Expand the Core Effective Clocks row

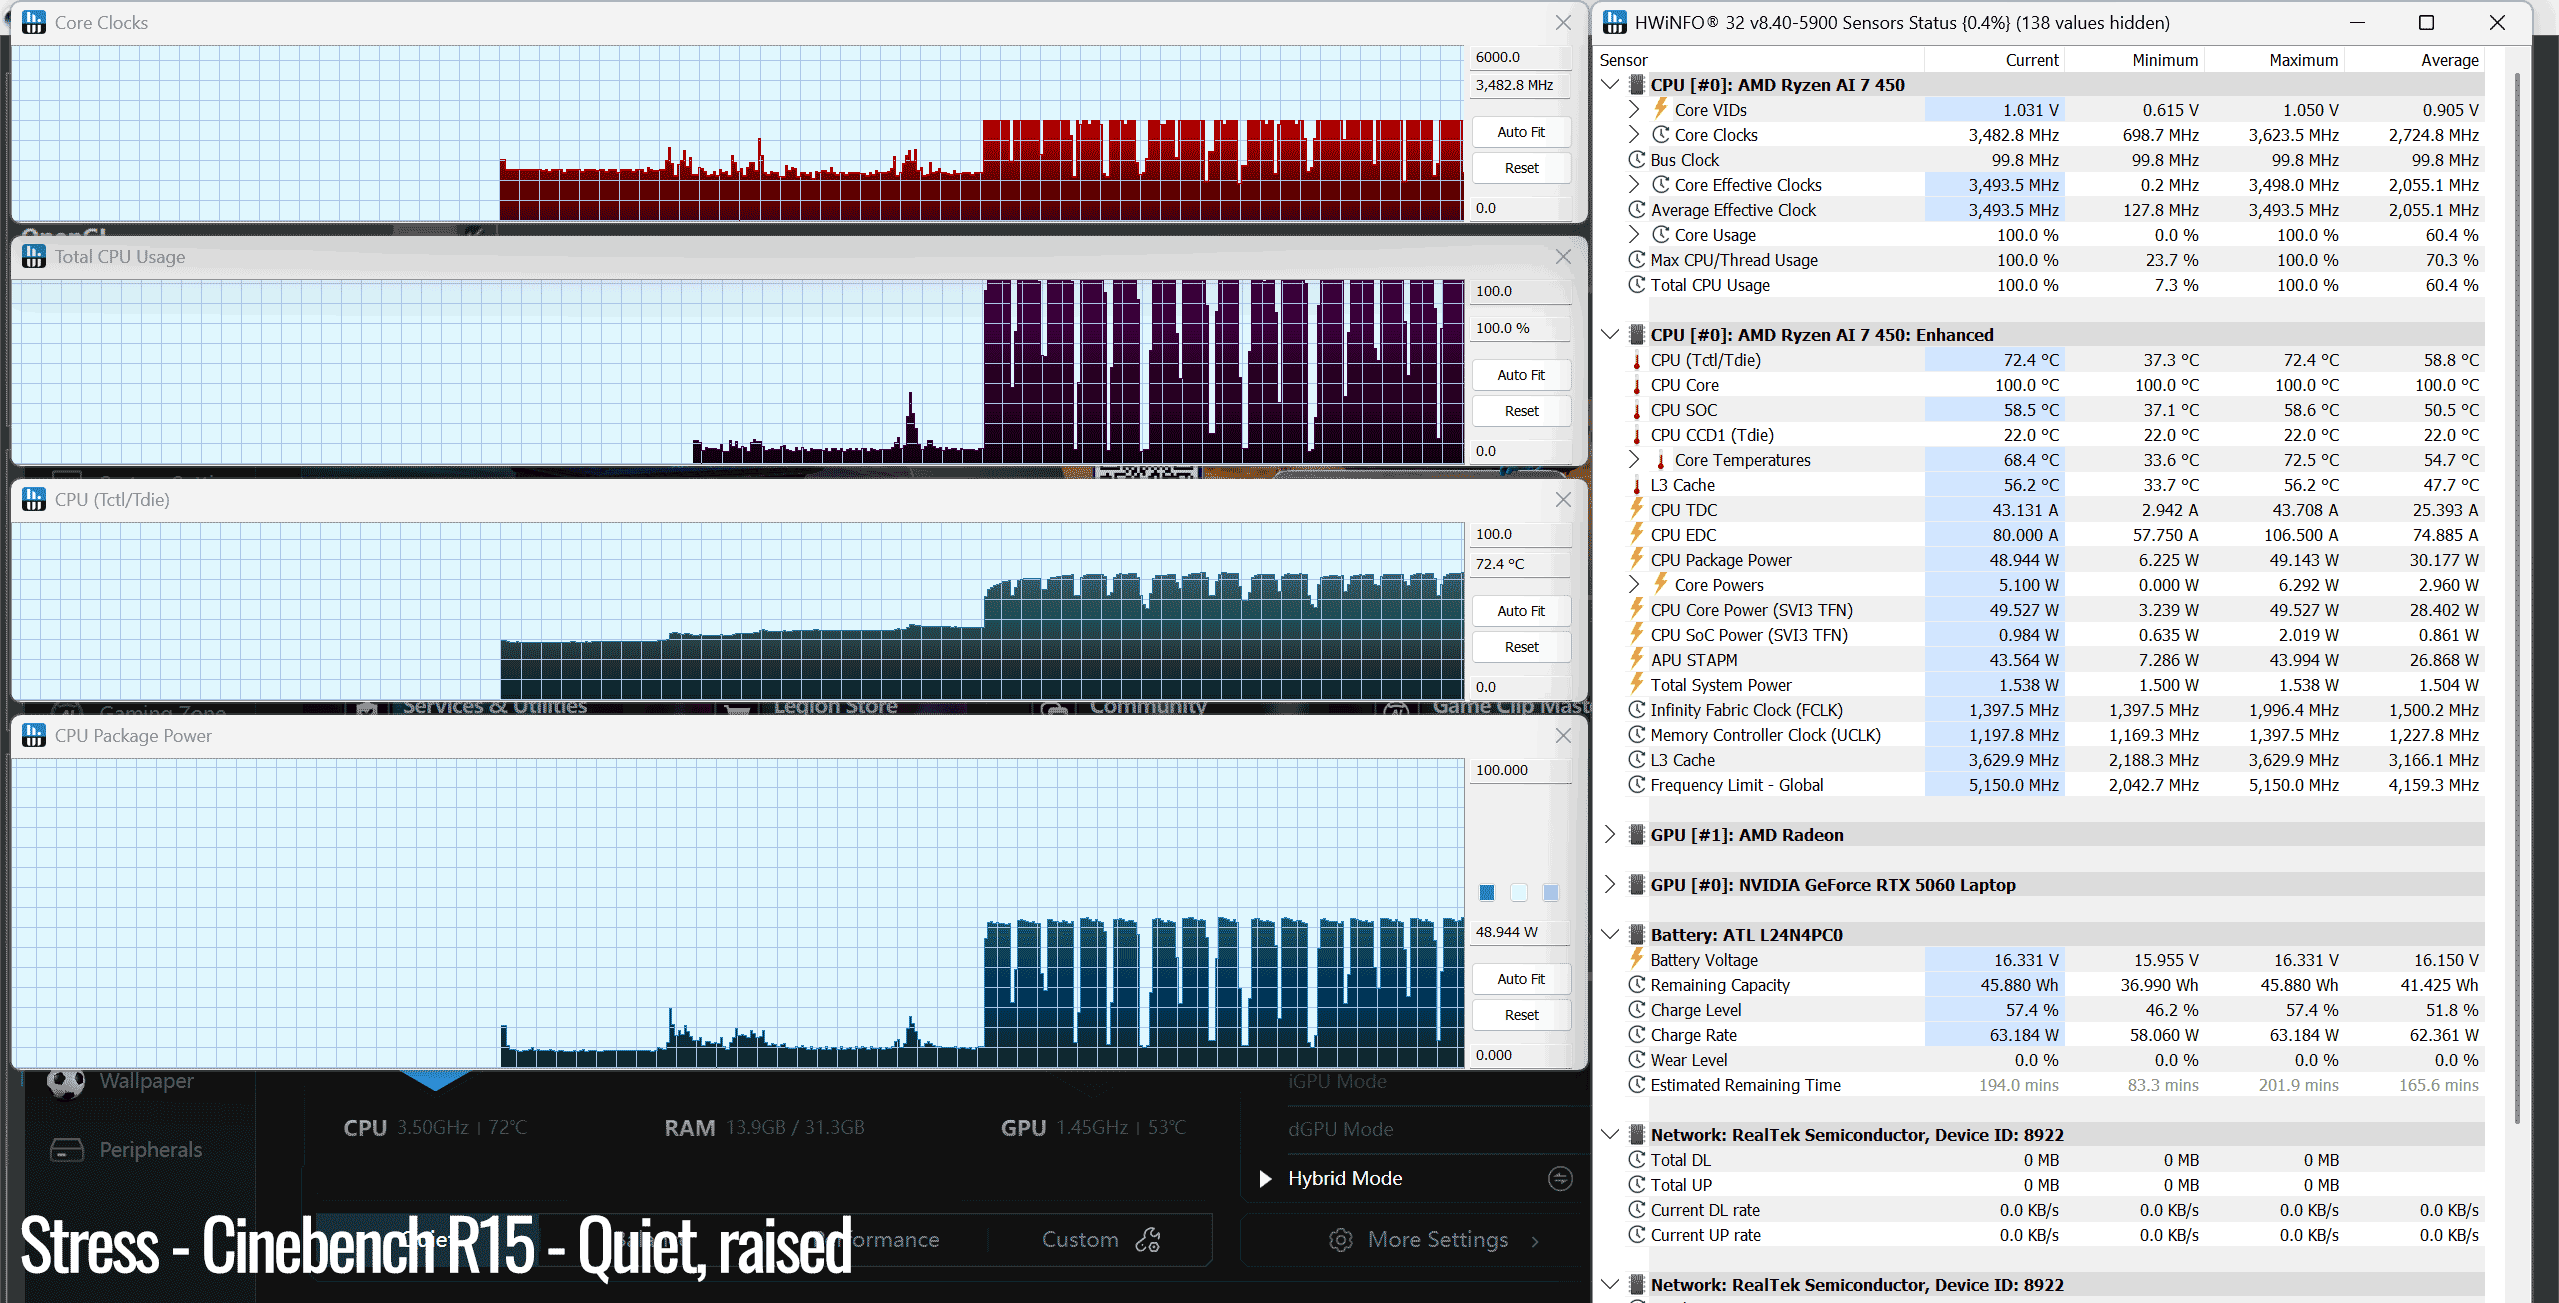(1634, 185)
